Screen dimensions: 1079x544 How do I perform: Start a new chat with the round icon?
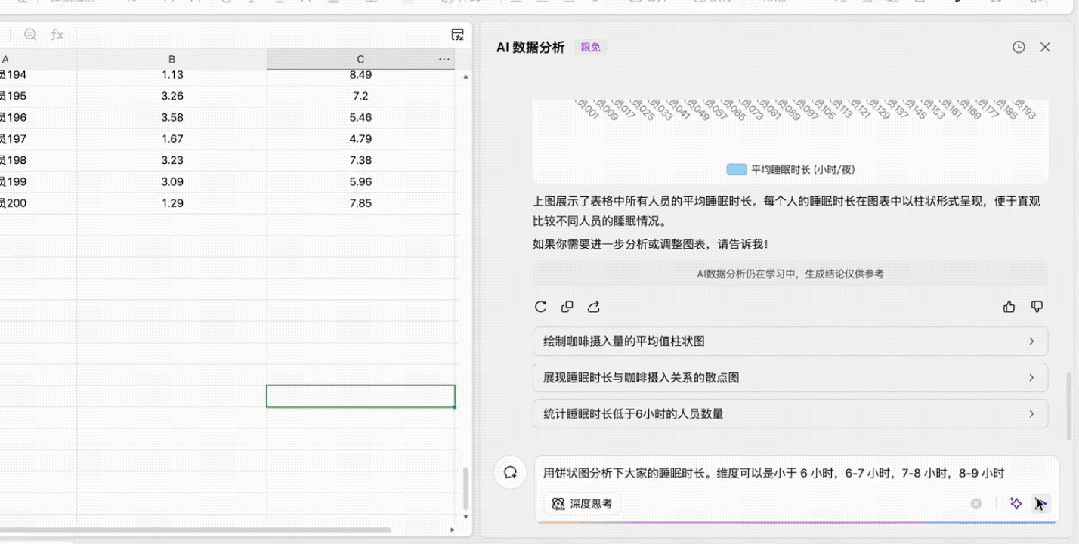click(x=510, y=473)
